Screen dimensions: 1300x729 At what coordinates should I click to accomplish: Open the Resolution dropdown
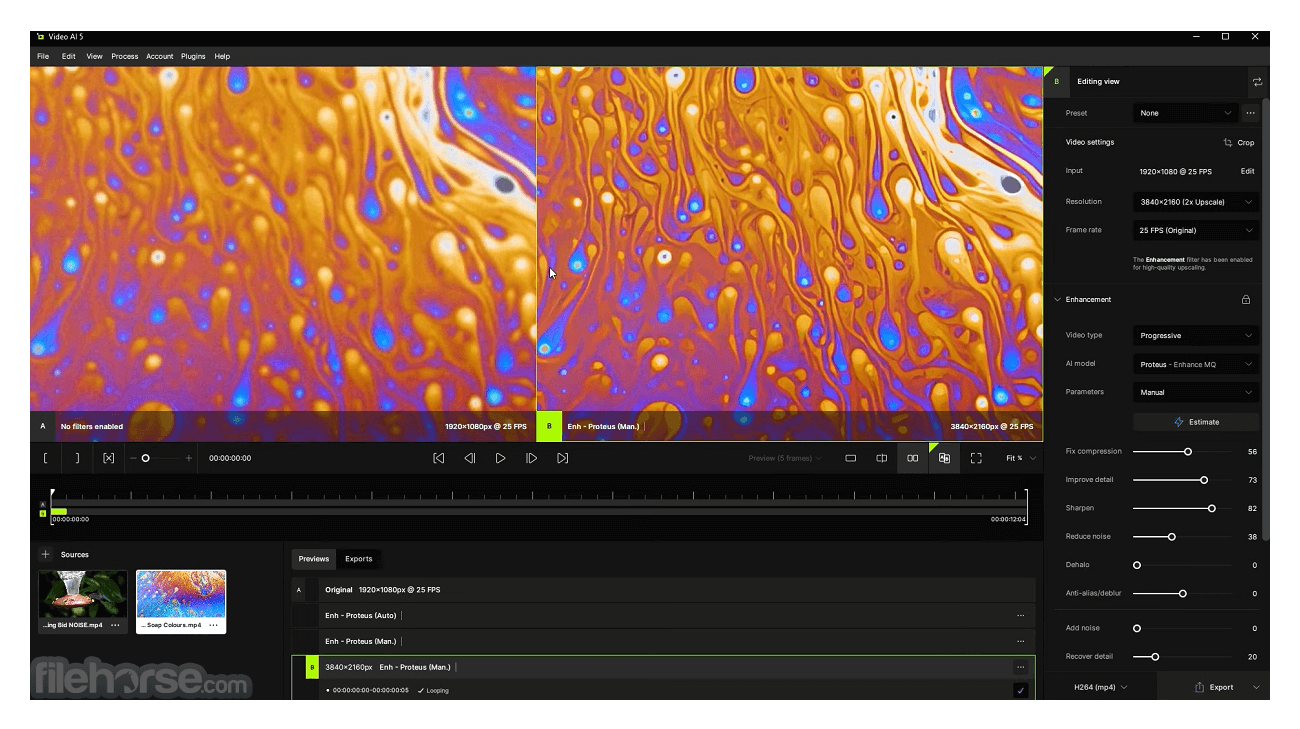[1196, 202]
